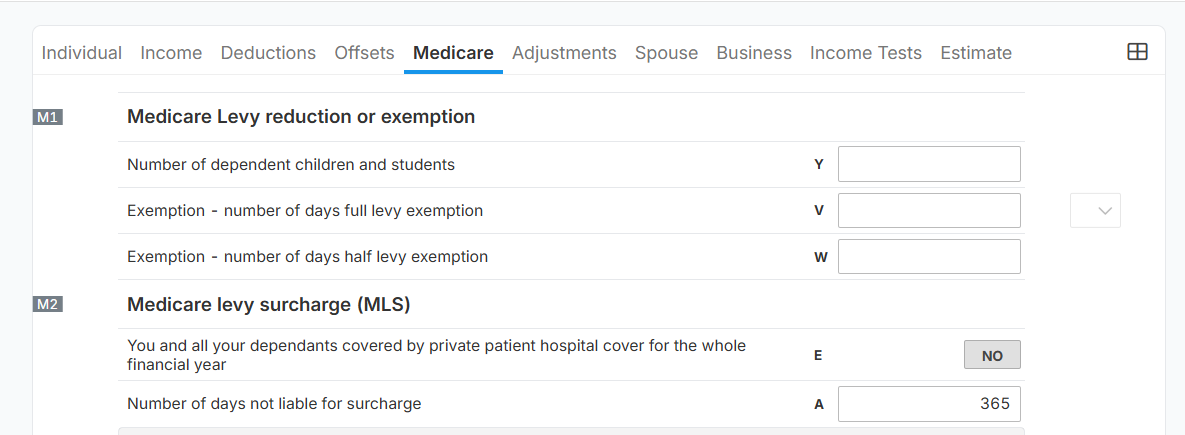The image size is (1185, 435).
Task: Switch to the Income tab
Action: (x=171, y=53)
